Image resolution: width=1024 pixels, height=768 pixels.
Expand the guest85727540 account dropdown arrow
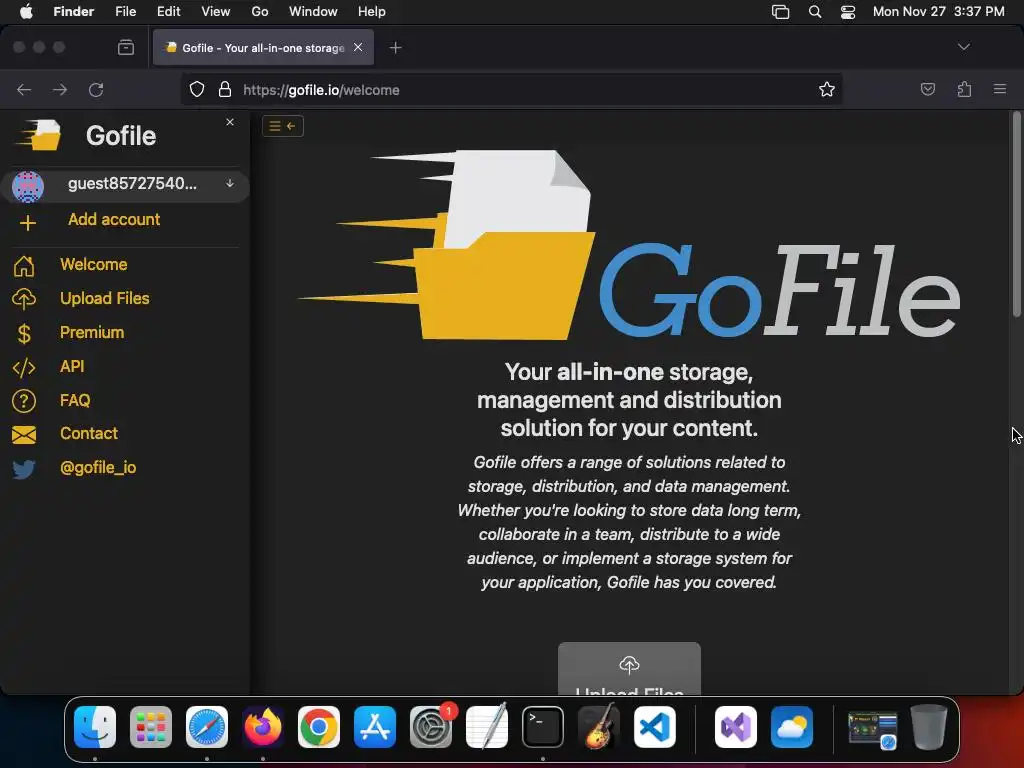230,184
